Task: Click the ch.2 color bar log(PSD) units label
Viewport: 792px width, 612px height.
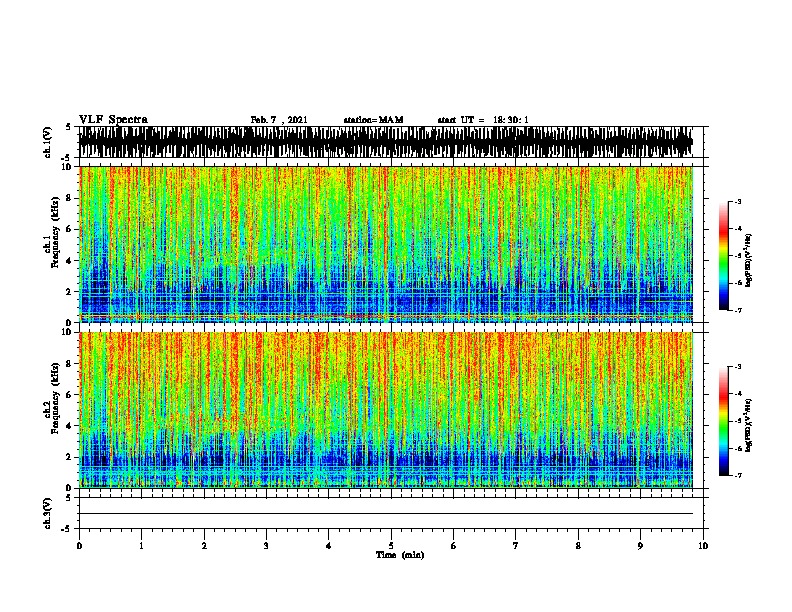Action: 748,426
